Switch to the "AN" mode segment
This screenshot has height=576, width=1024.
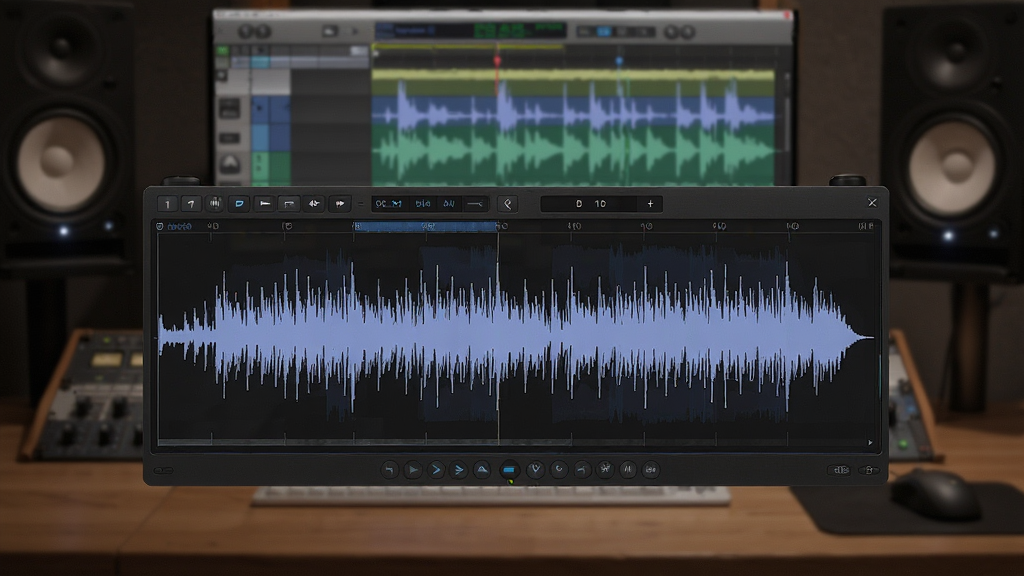pyautogui.click(x=449, y=204)
